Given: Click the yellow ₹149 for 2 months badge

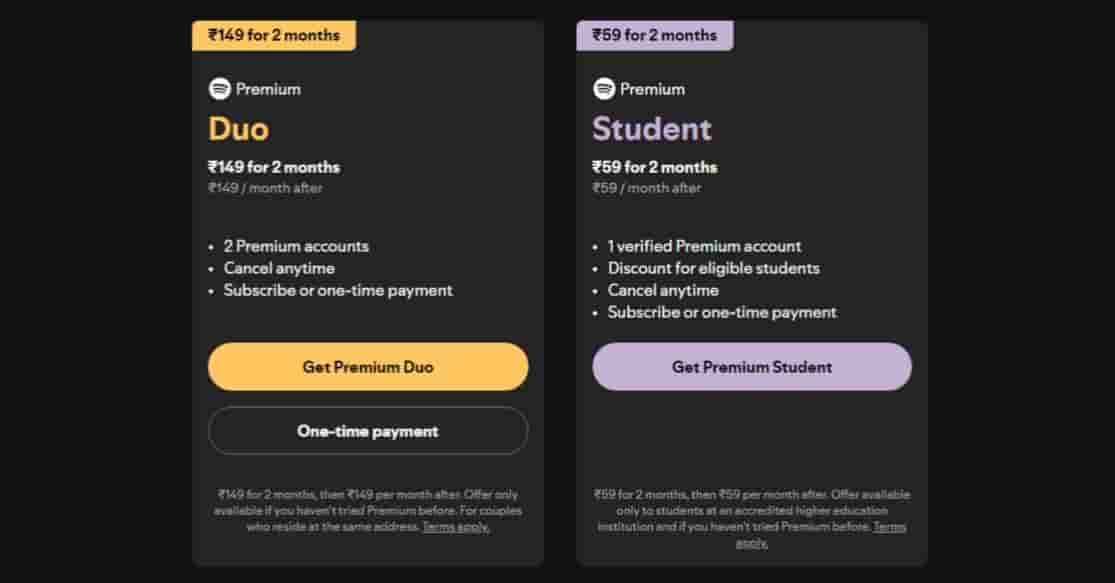Looking at the screenshot, I should coord(273,35).
